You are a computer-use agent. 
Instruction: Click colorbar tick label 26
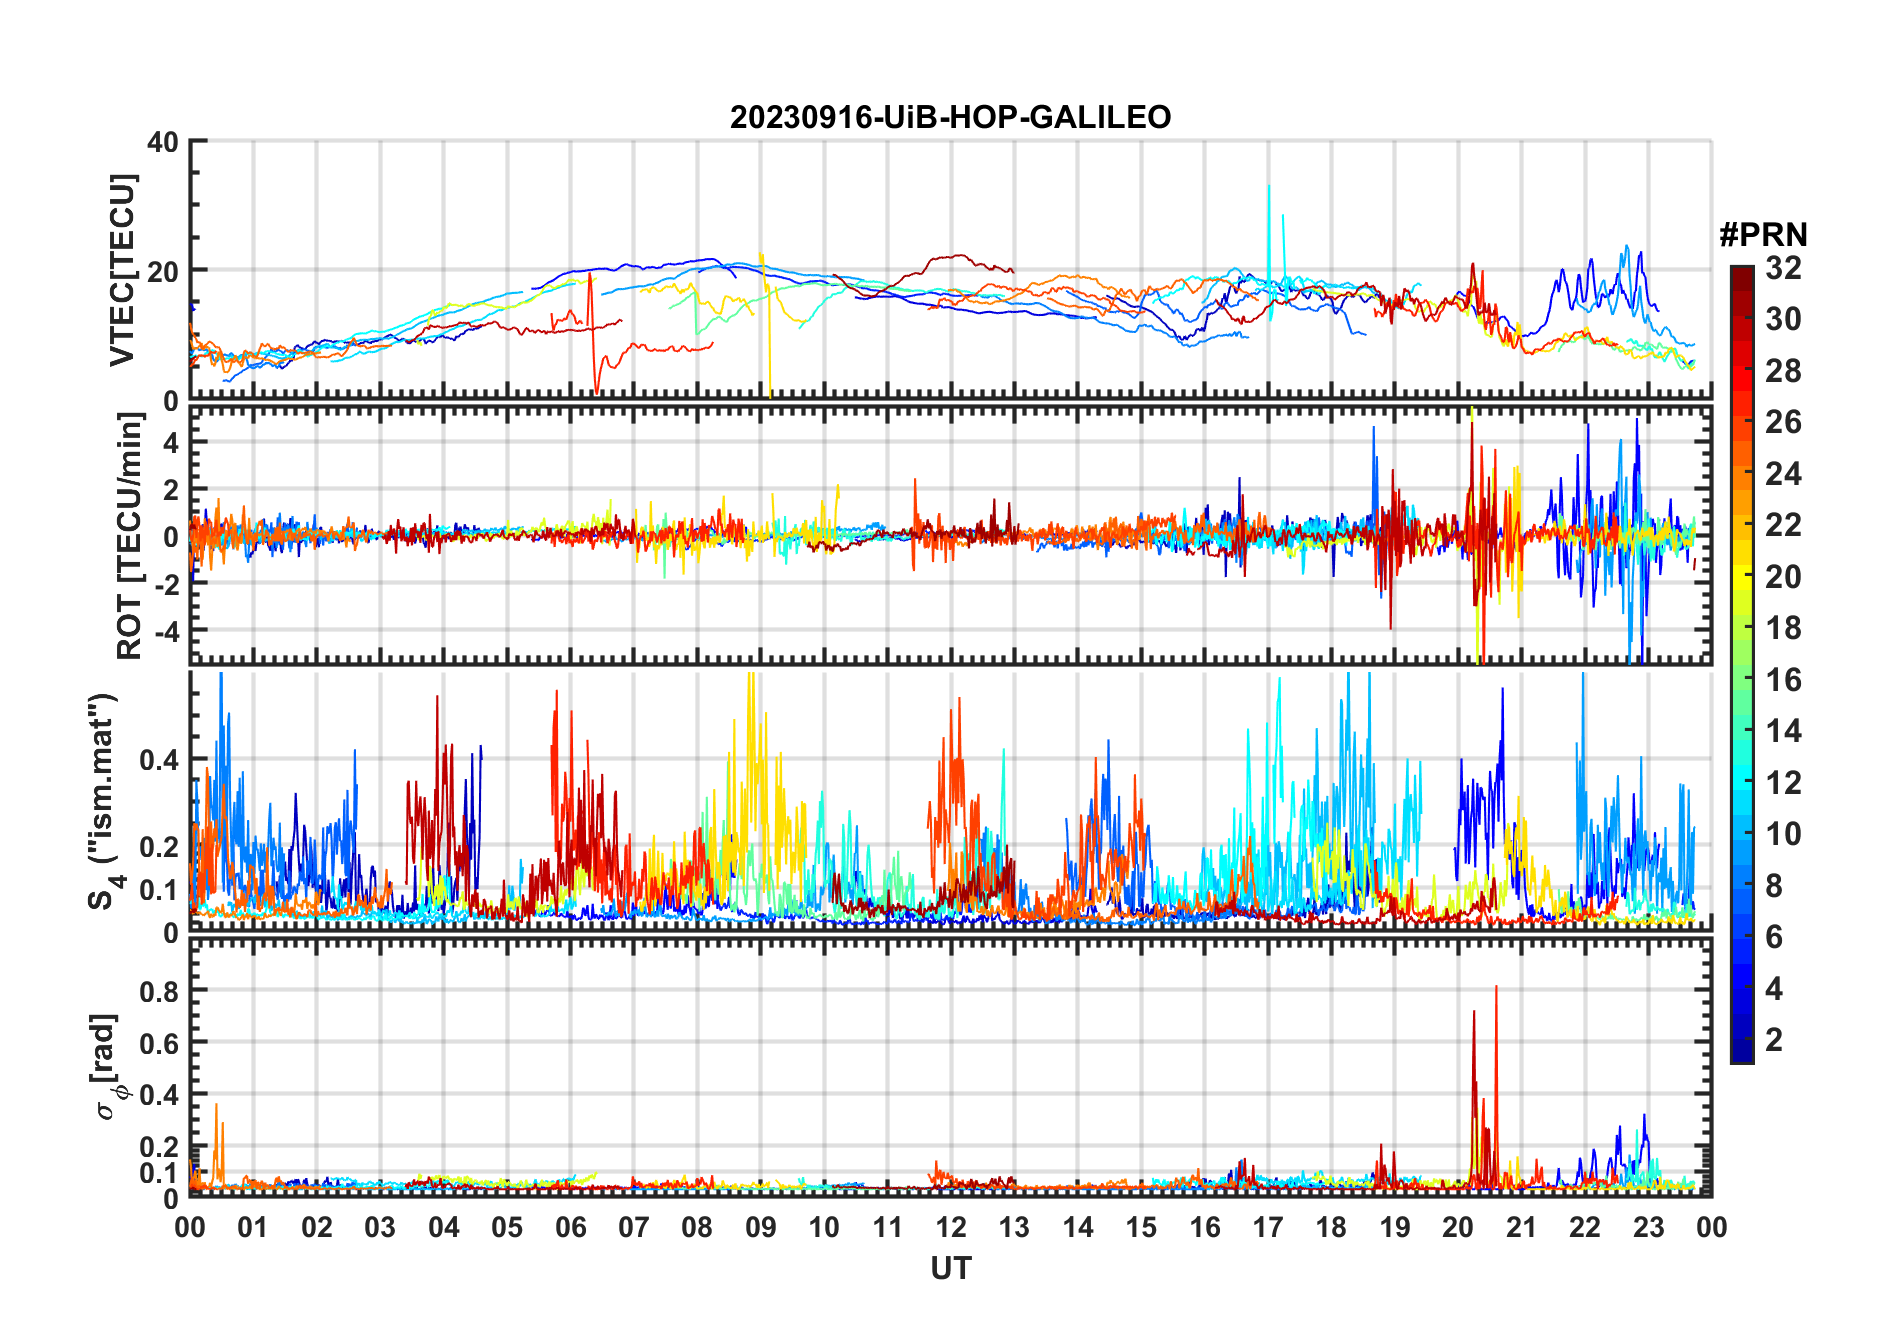pyautogui.click(x=1783, y=422)
